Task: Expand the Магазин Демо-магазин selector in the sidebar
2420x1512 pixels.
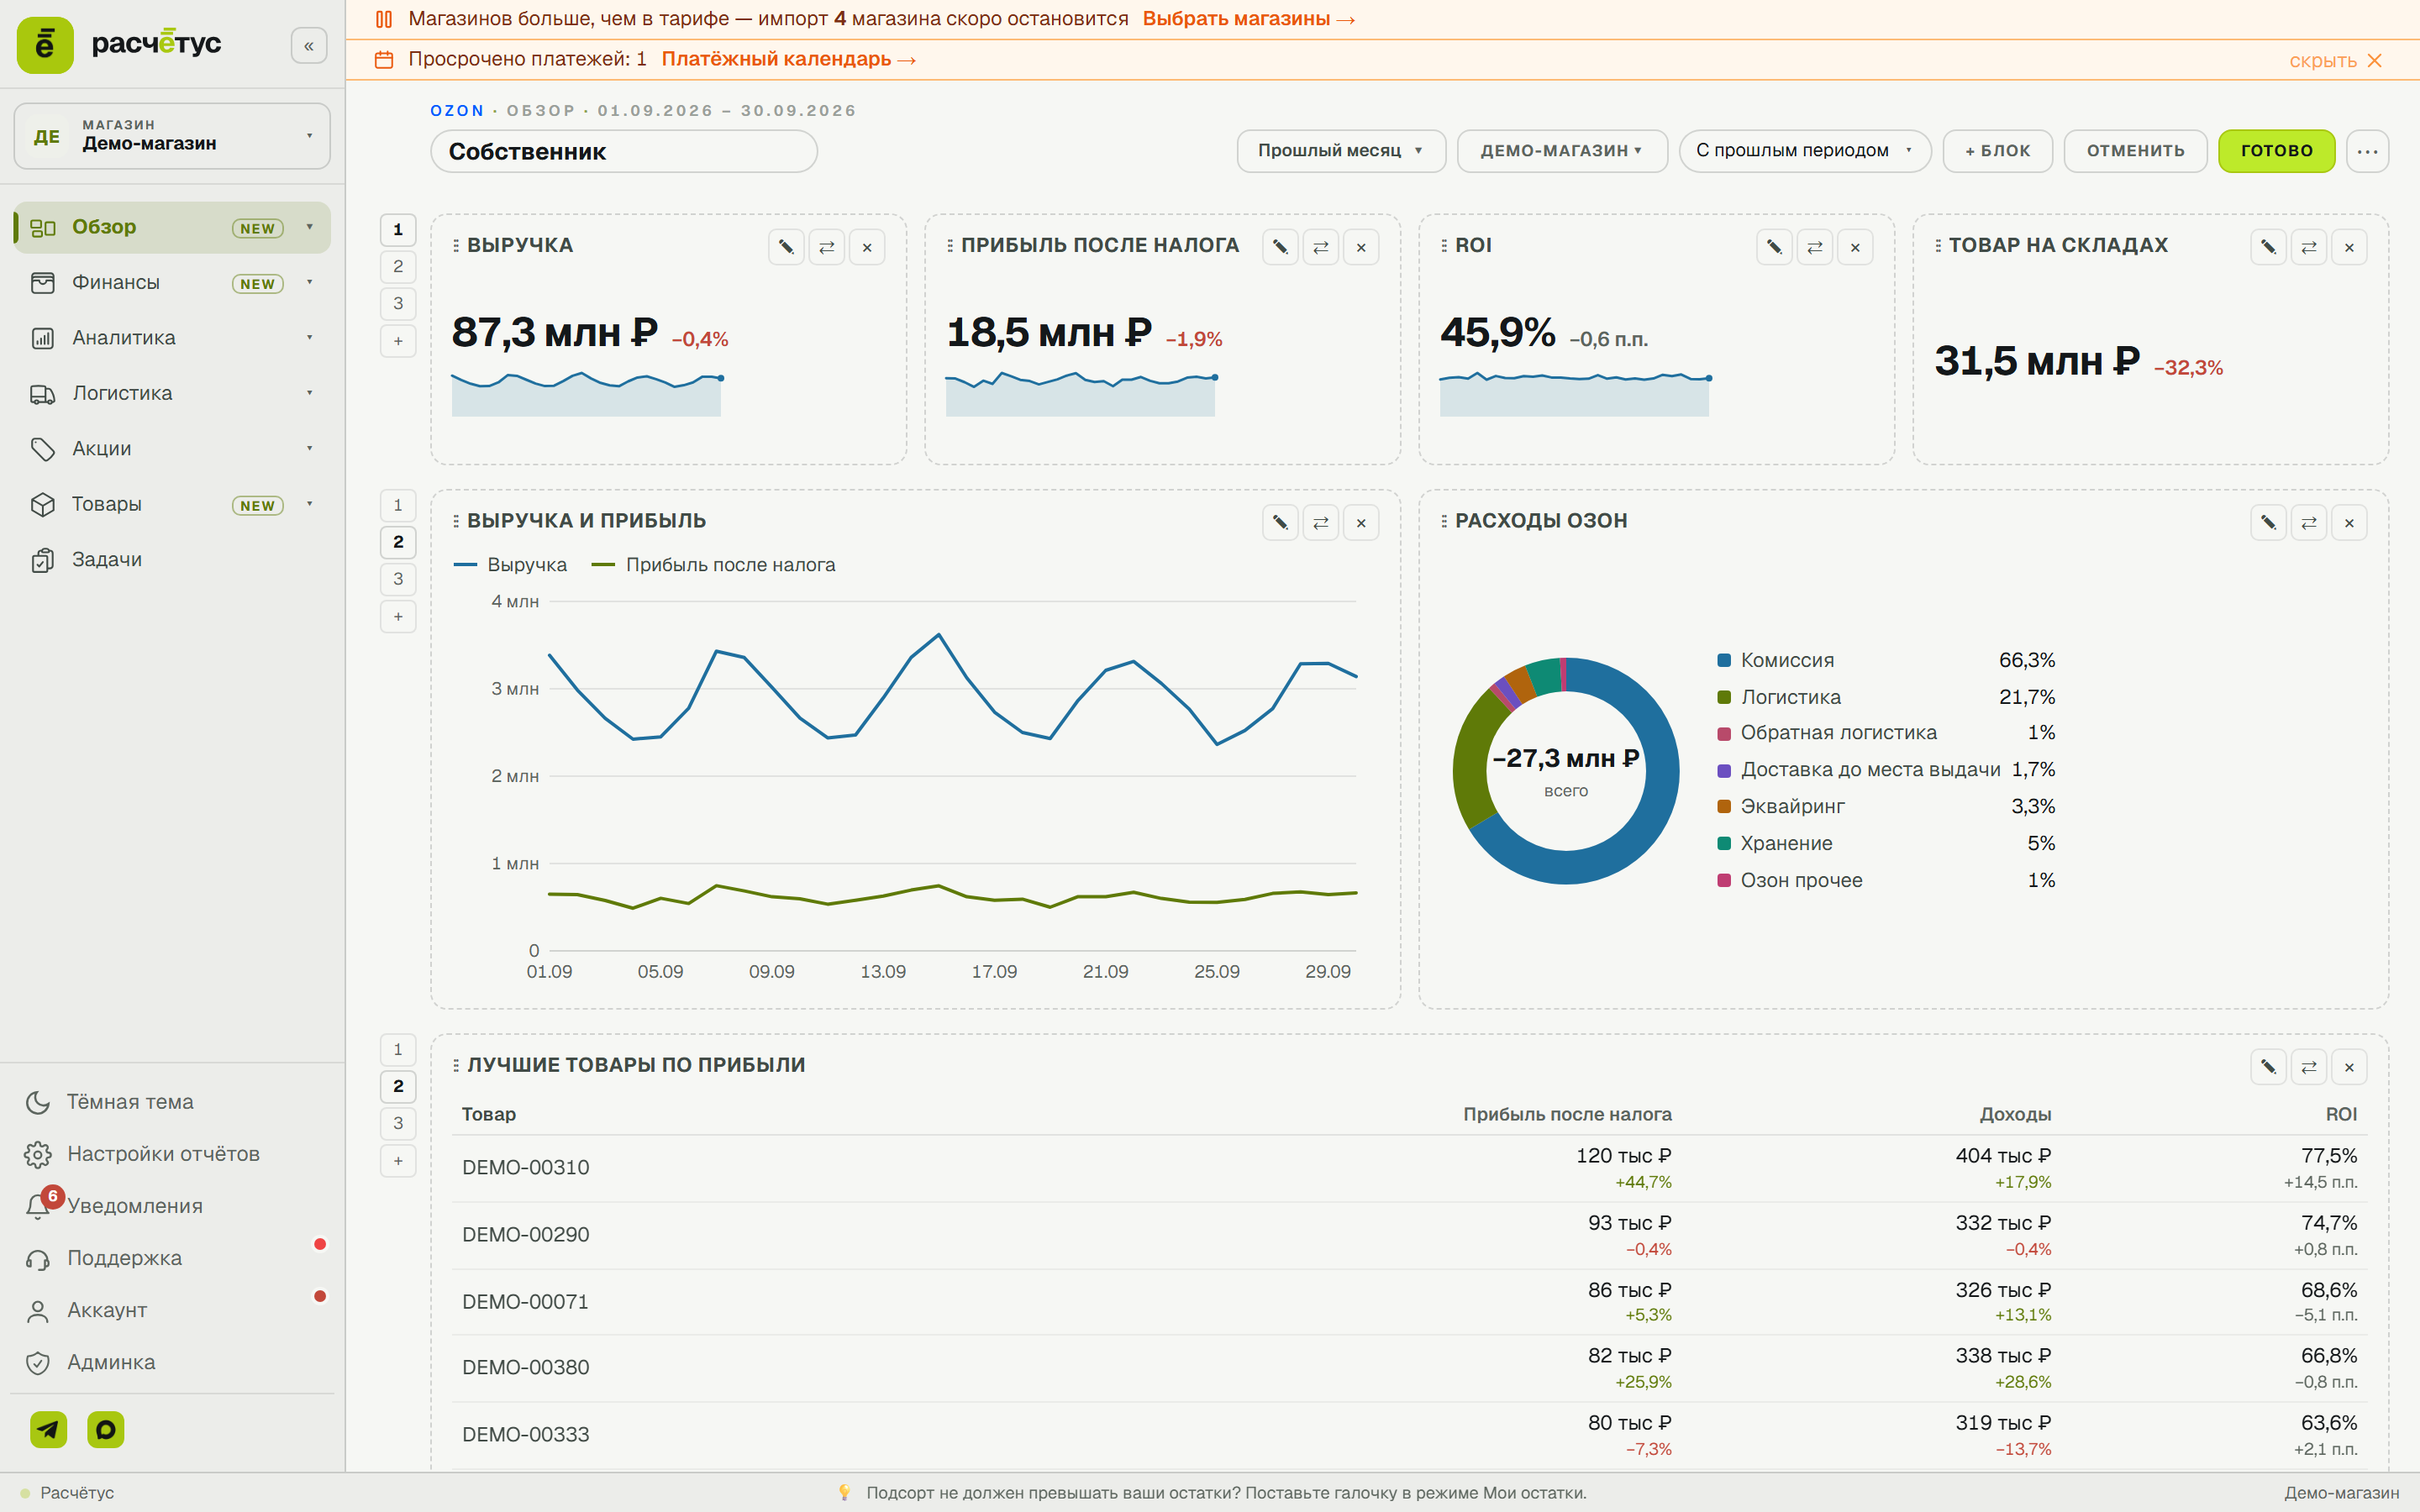Action: coord(172,136)
